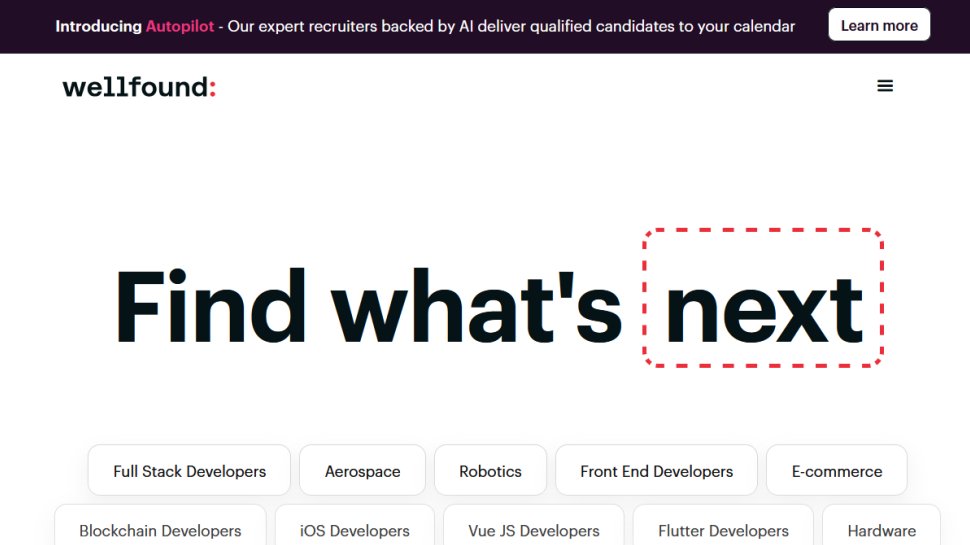Viewport: 970px width, 545px height.
Task: Click the word Find in the headline
Action: pyautogui.click(x=210, y=305)
